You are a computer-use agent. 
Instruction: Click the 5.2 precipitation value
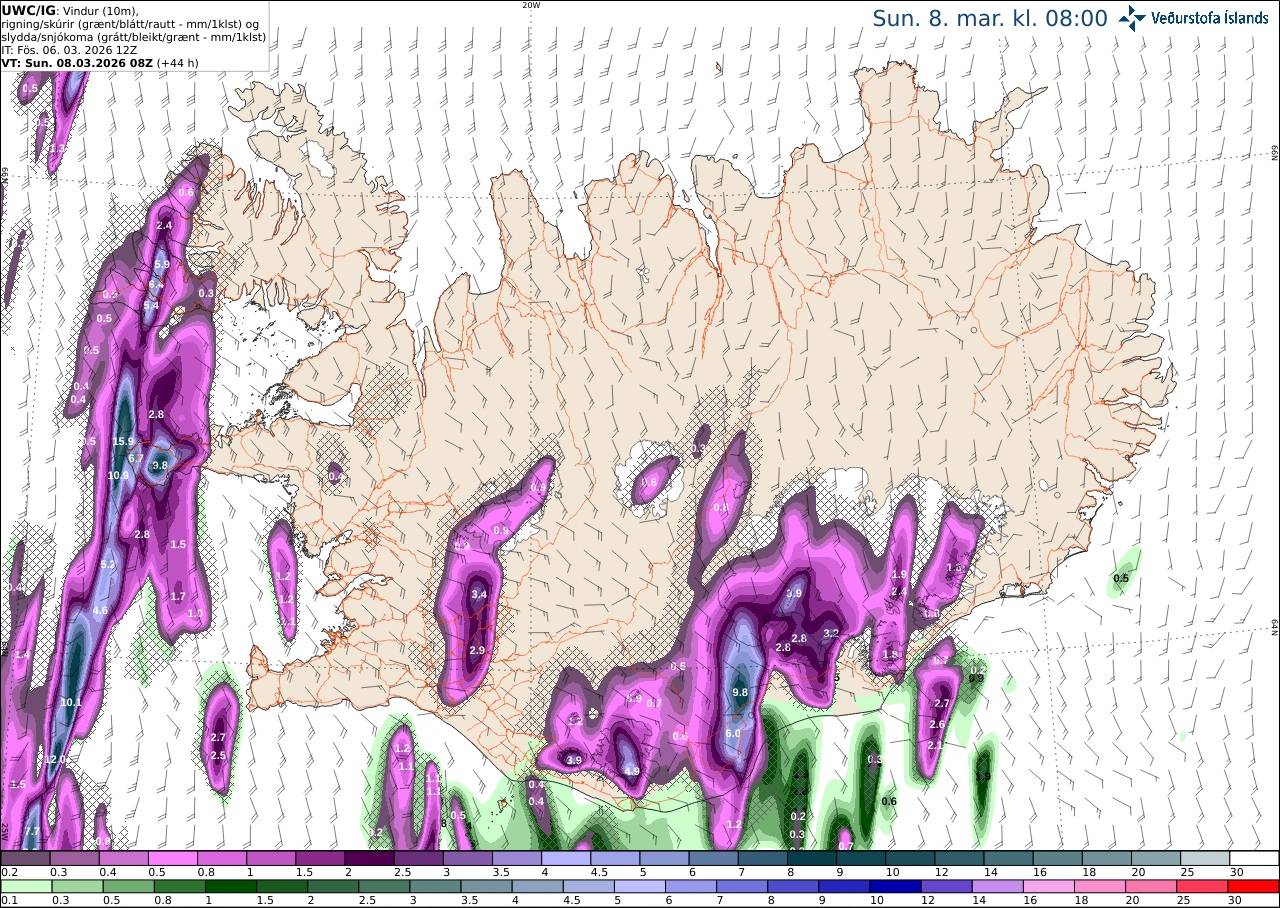(x=109, y=565)
